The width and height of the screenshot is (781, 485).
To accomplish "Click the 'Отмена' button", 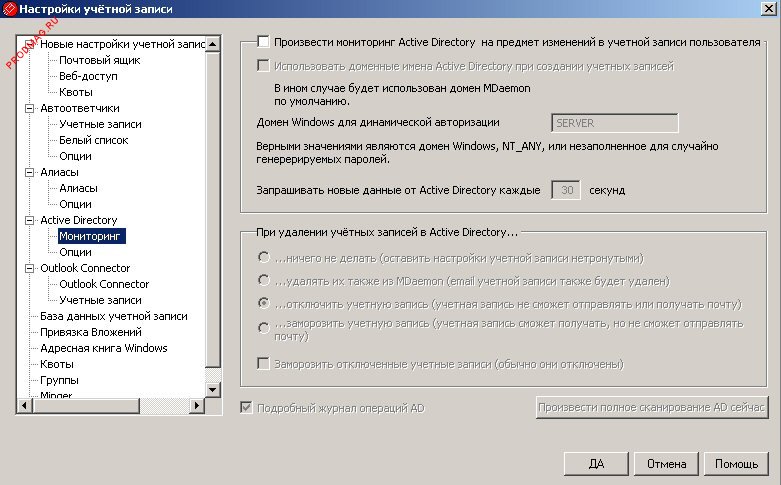I will tap(666, 464).
